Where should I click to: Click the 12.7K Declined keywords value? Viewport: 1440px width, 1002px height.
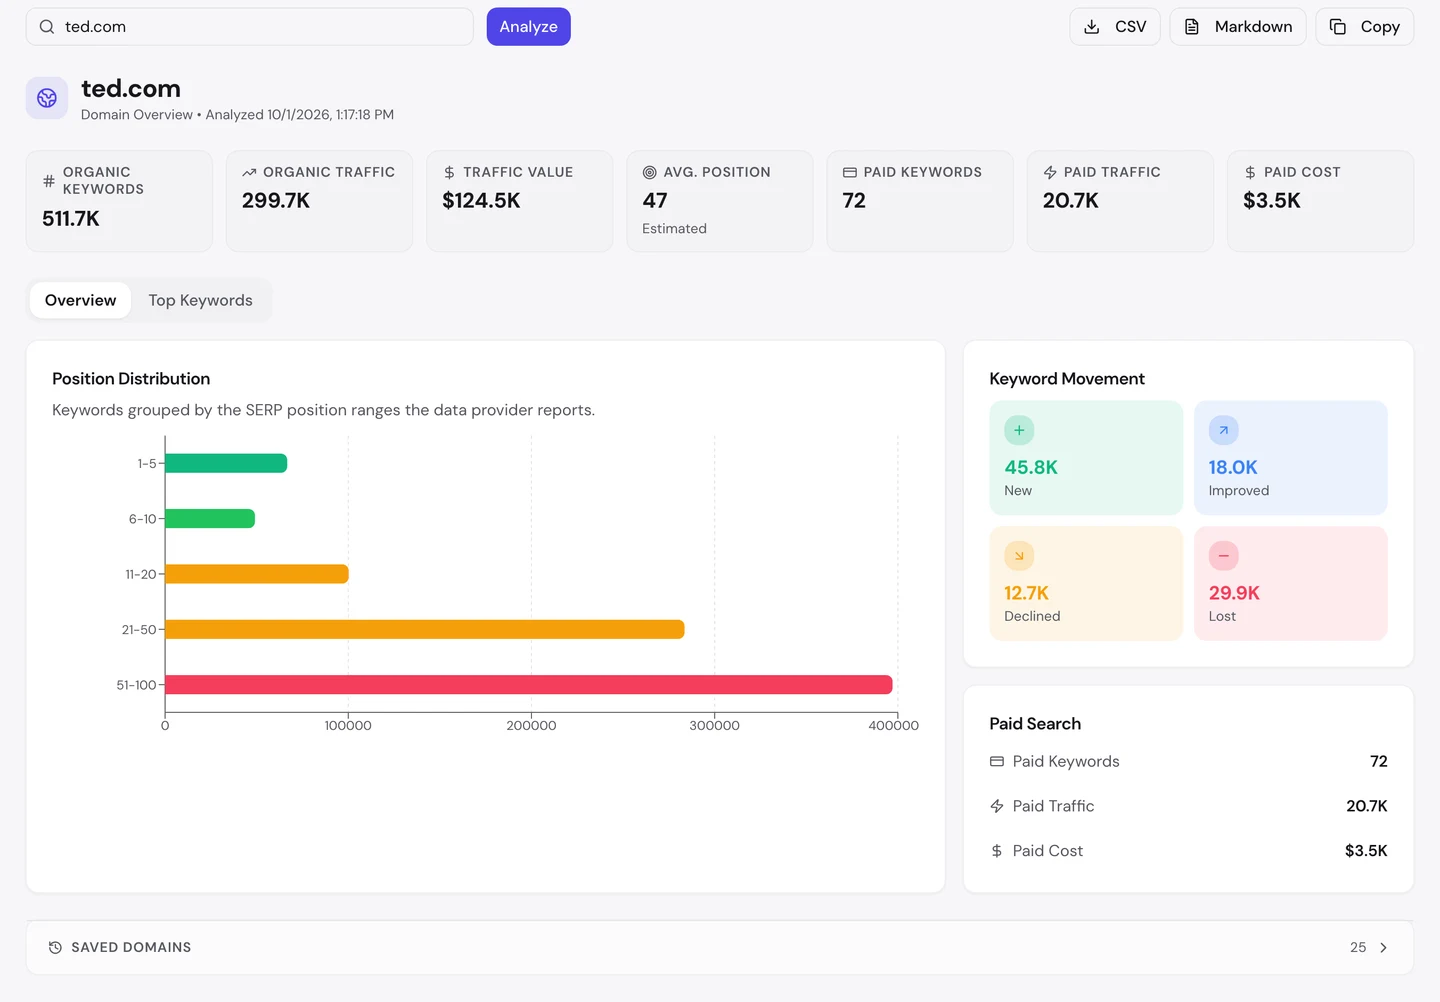[1026, 593]
